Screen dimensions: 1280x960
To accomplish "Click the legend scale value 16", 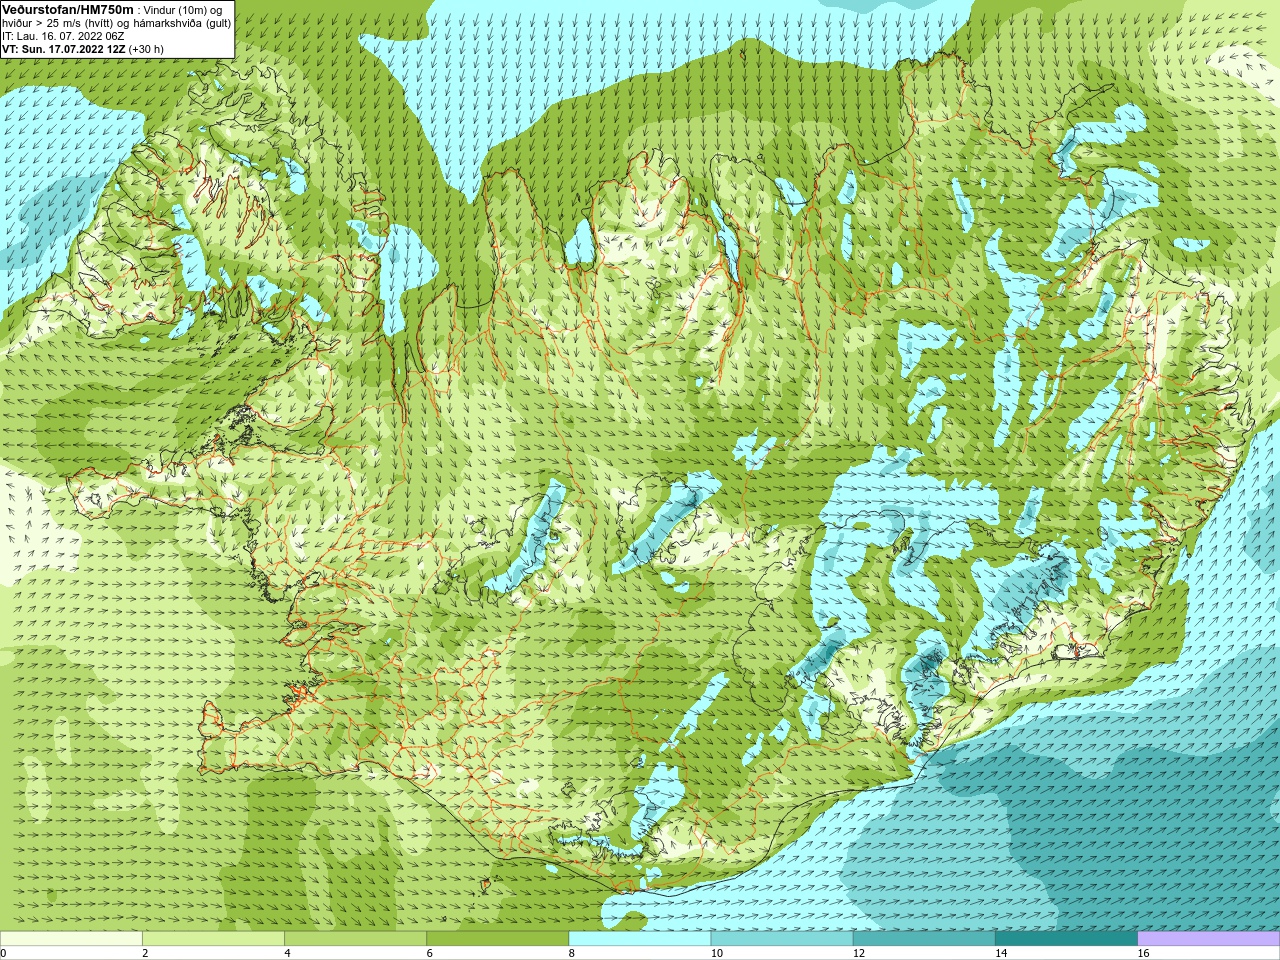I will coord(1144,953).
